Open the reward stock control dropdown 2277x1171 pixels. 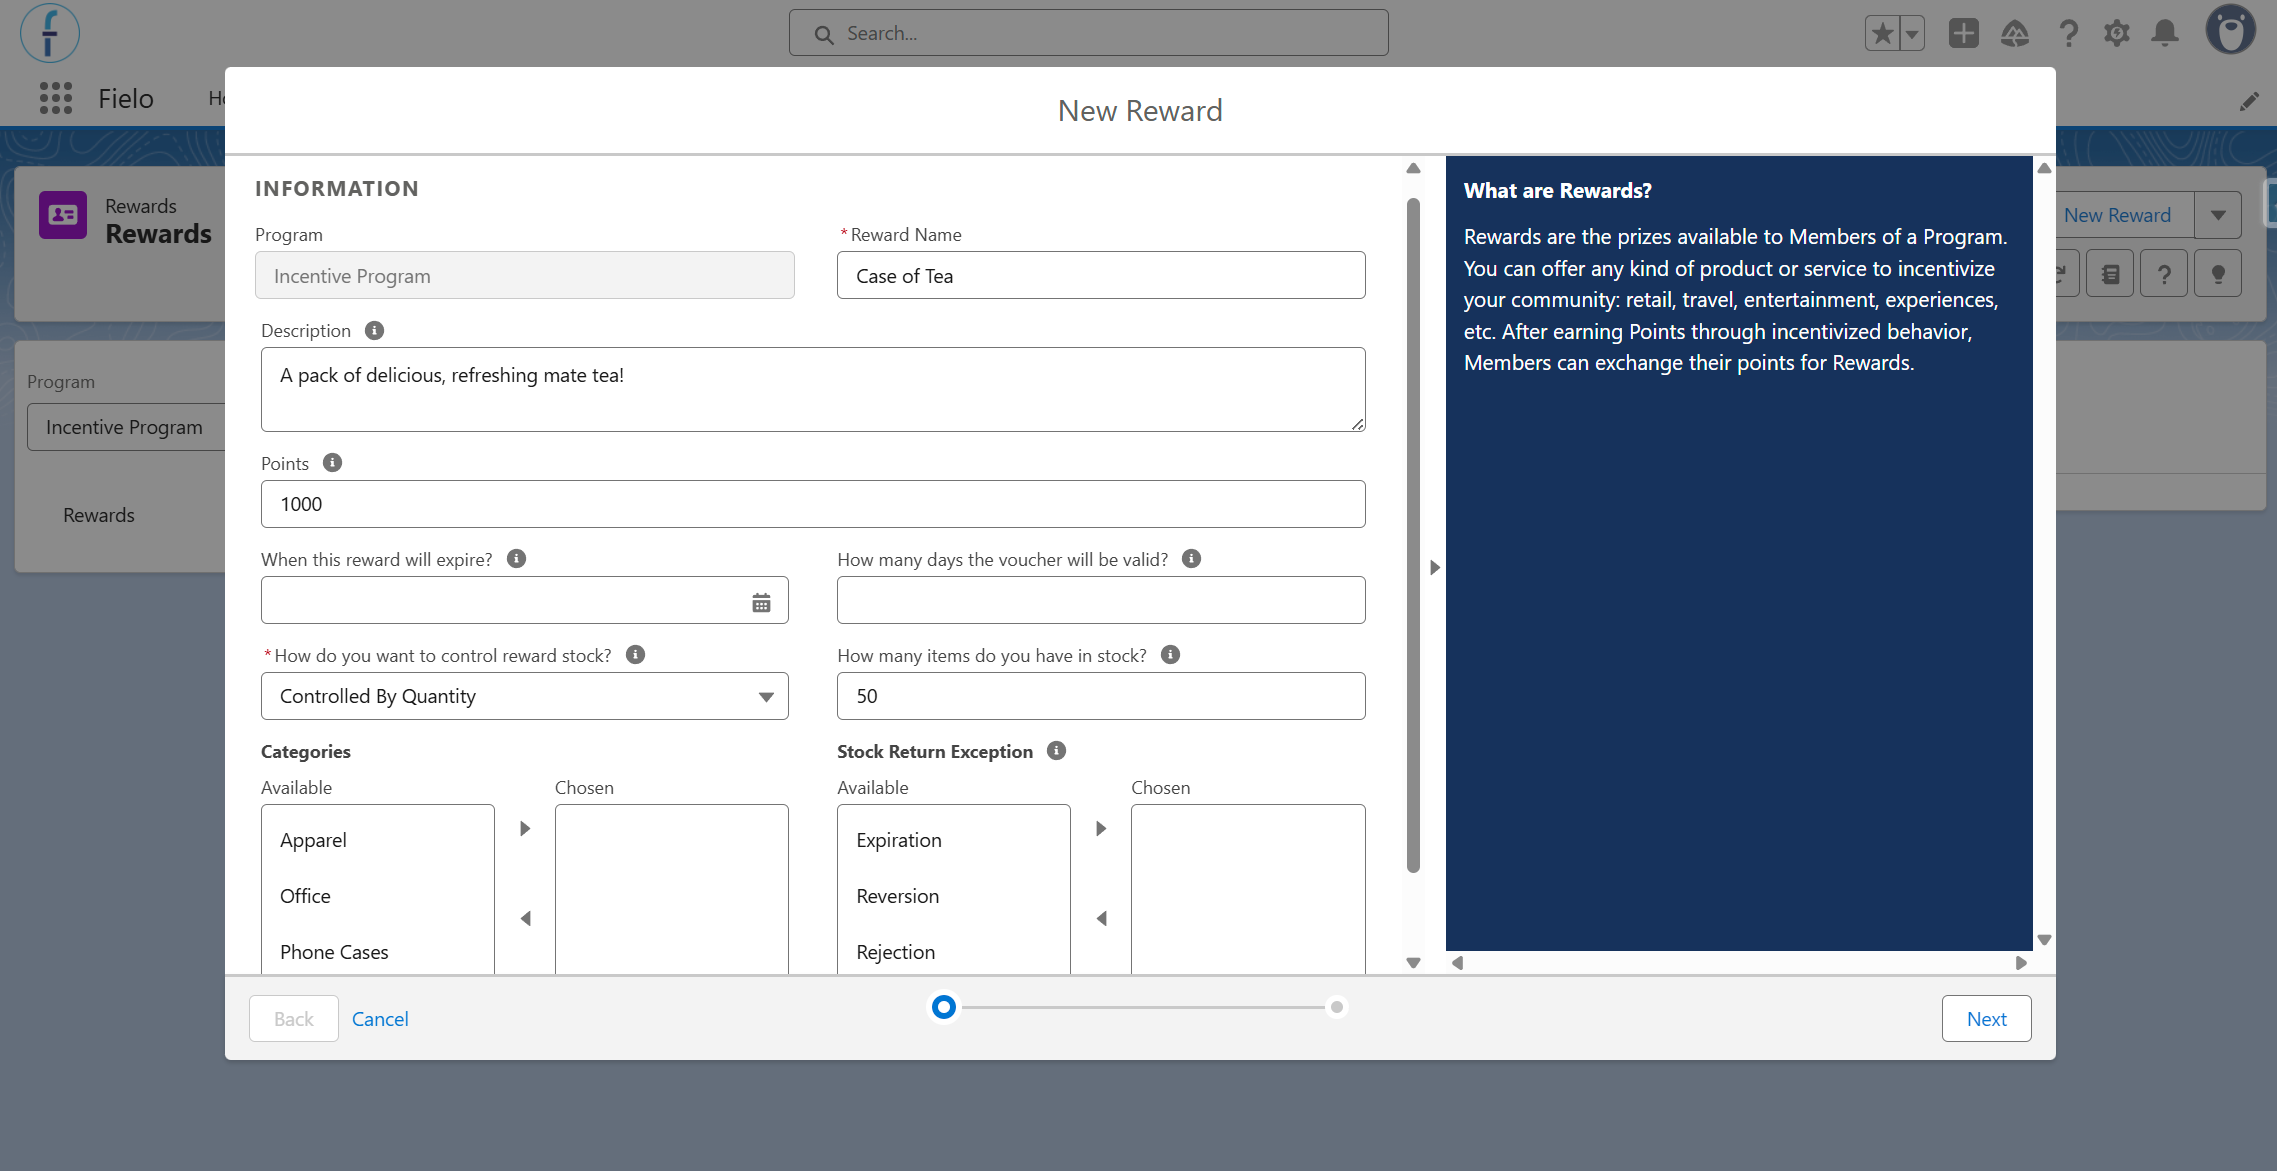pos(525,696)
